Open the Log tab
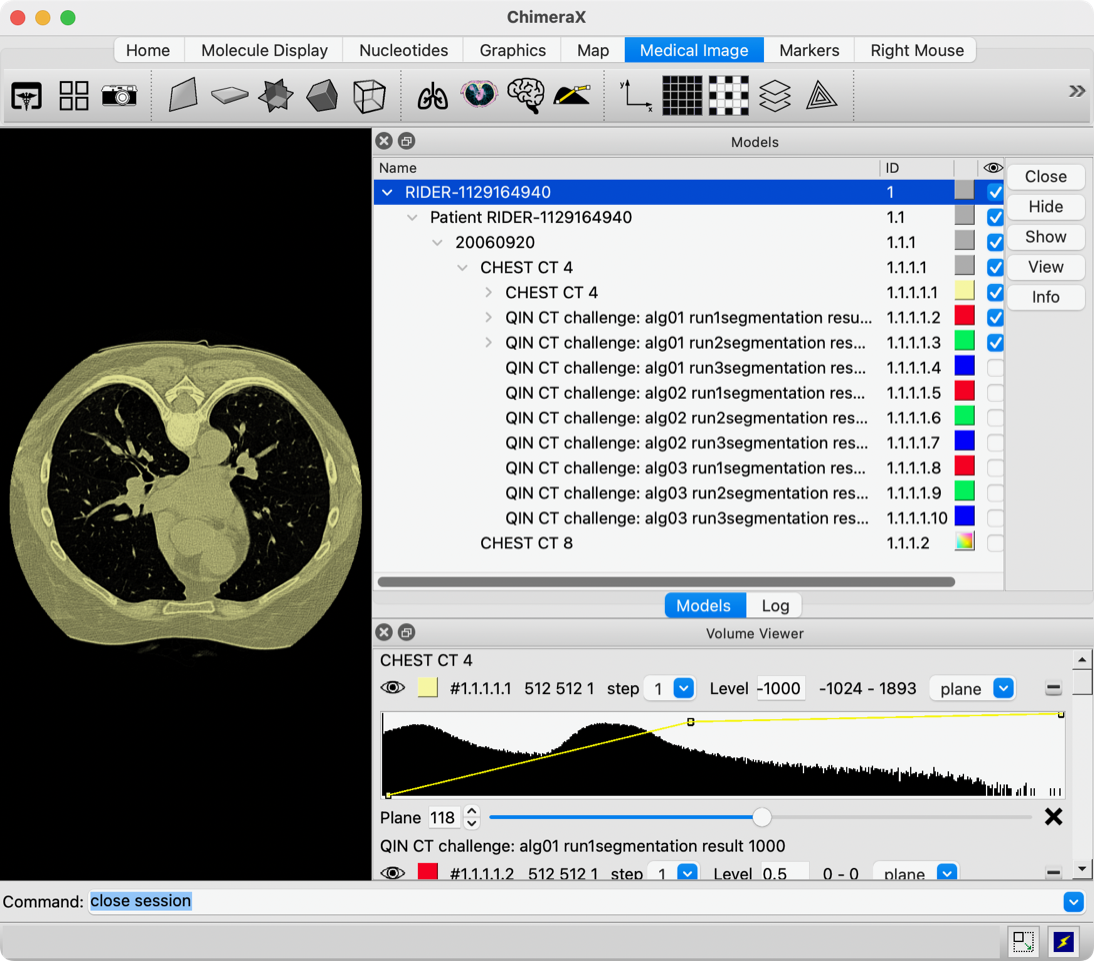 775,605
